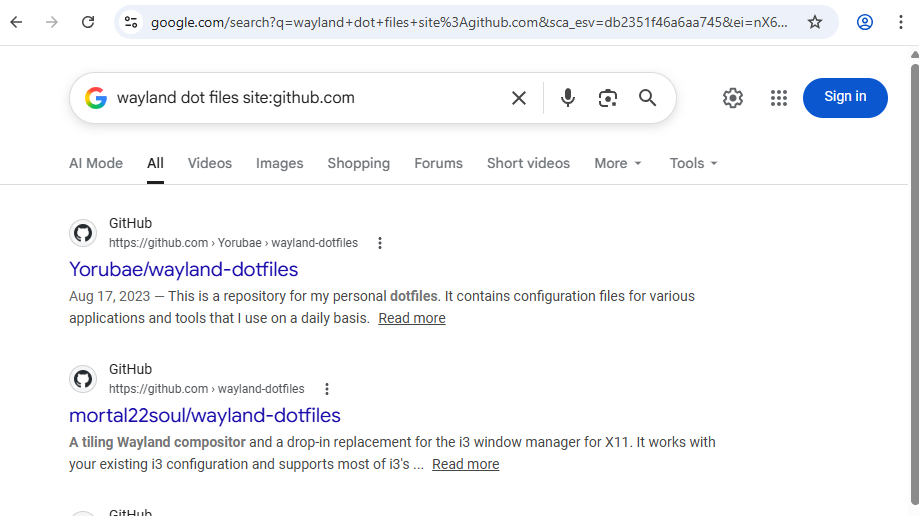The image size is (919, 516).
Task: Click the magnifying glass search icon
Action: tap(648, 97)
